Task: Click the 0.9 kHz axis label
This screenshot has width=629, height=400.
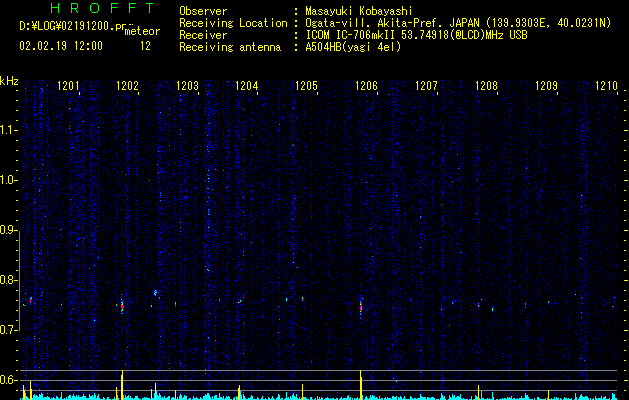Action: coord(9,230)
